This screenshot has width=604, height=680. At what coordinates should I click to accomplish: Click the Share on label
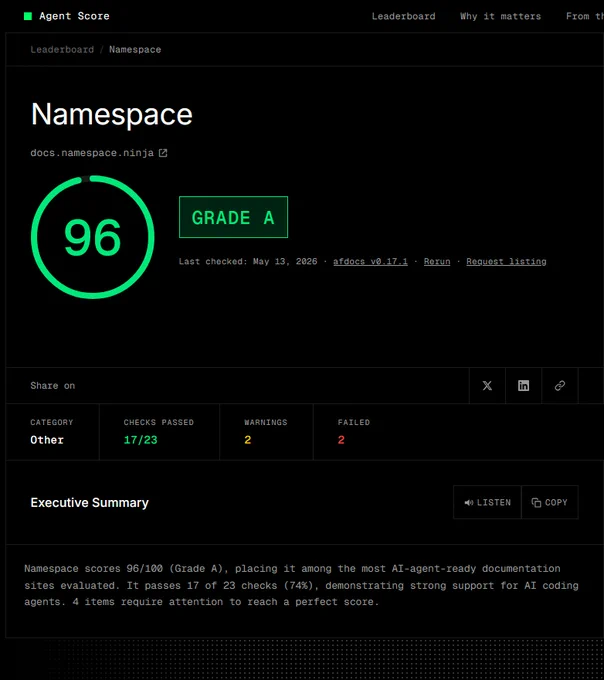(52, 386)
